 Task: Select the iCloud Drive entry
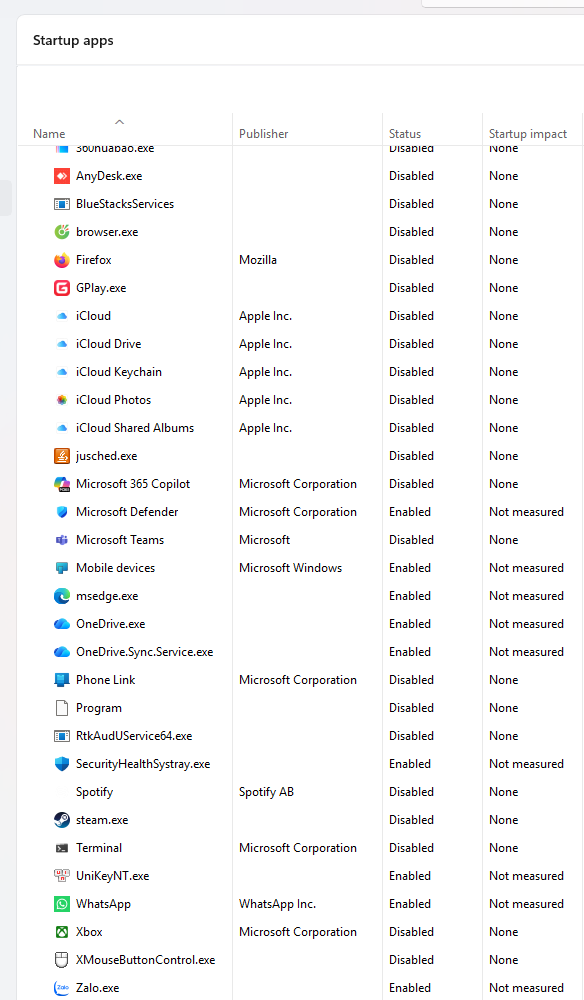tap(108, 344)
